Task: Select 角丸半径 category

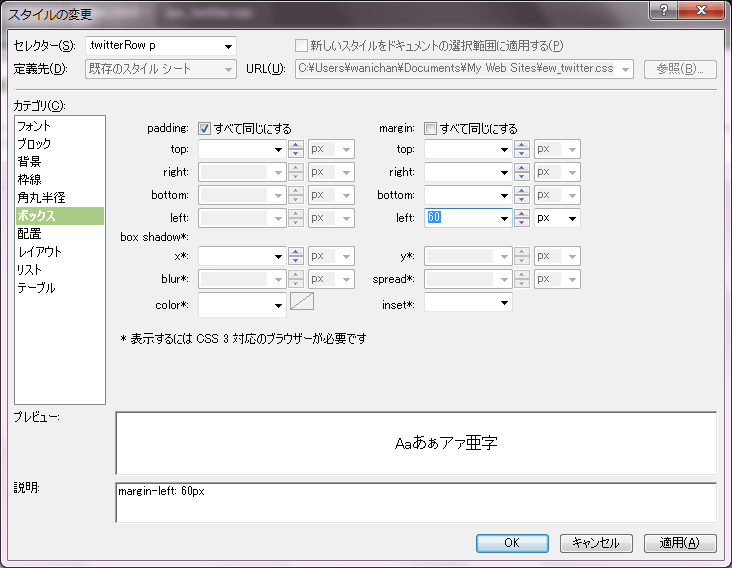Action: coord(60,198)
